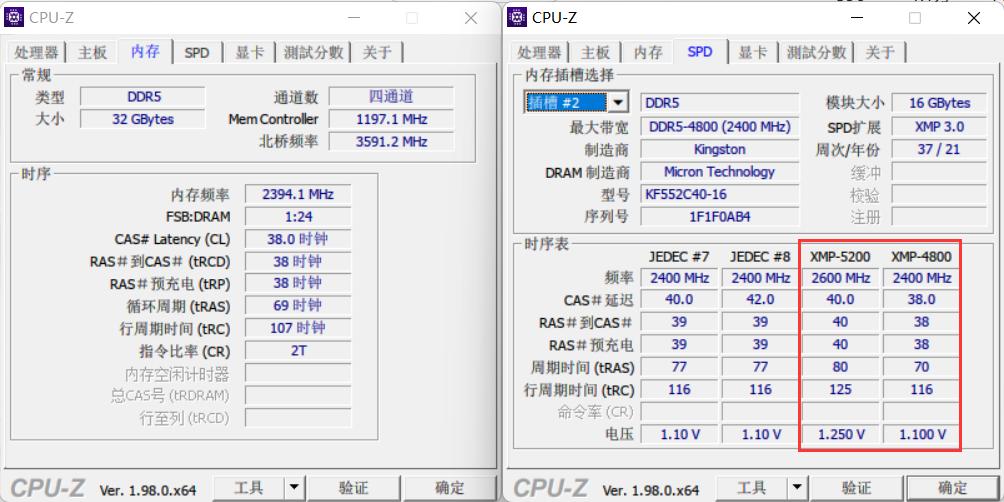Click the 确定 button in the left window

pos(449,489)
